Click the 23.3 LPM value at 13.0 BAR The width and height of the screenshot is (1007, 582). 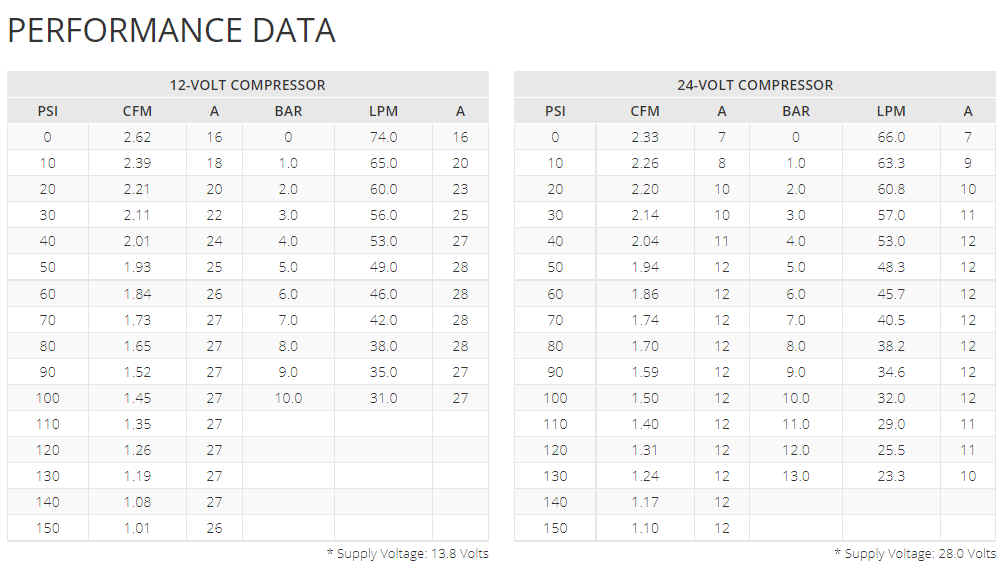pyautogui.click(x=891, y=476)
